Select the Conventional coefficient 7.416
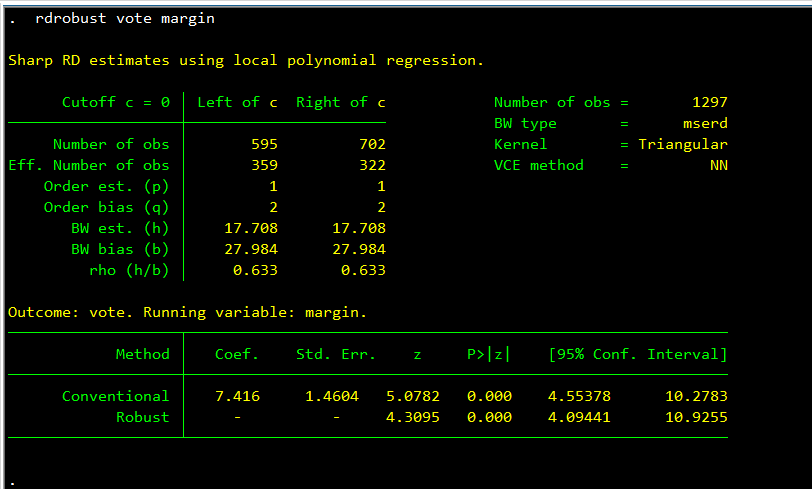812x489 pixels. tap(237, 396)
